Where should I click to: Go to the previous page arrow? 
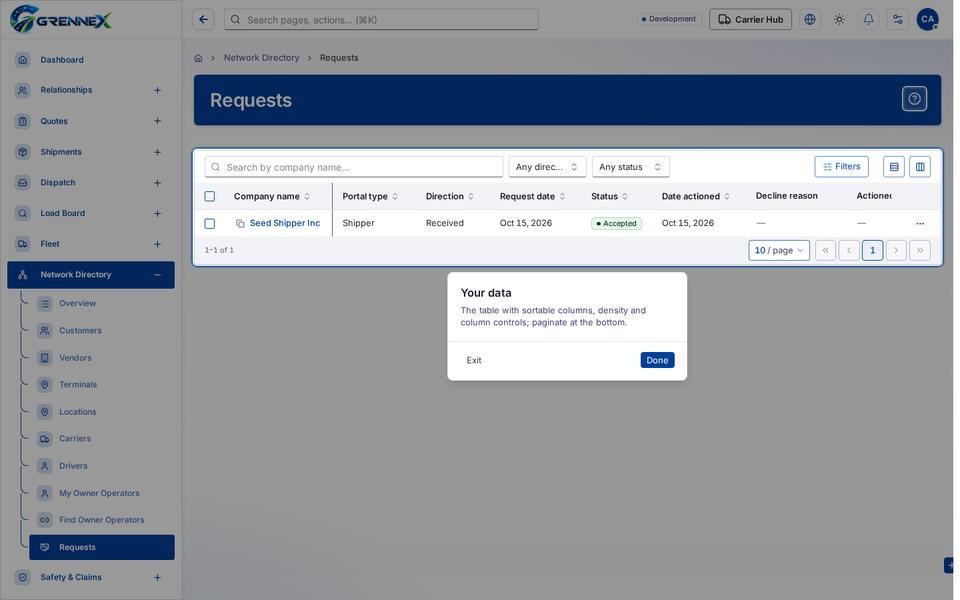pos(849,250)
